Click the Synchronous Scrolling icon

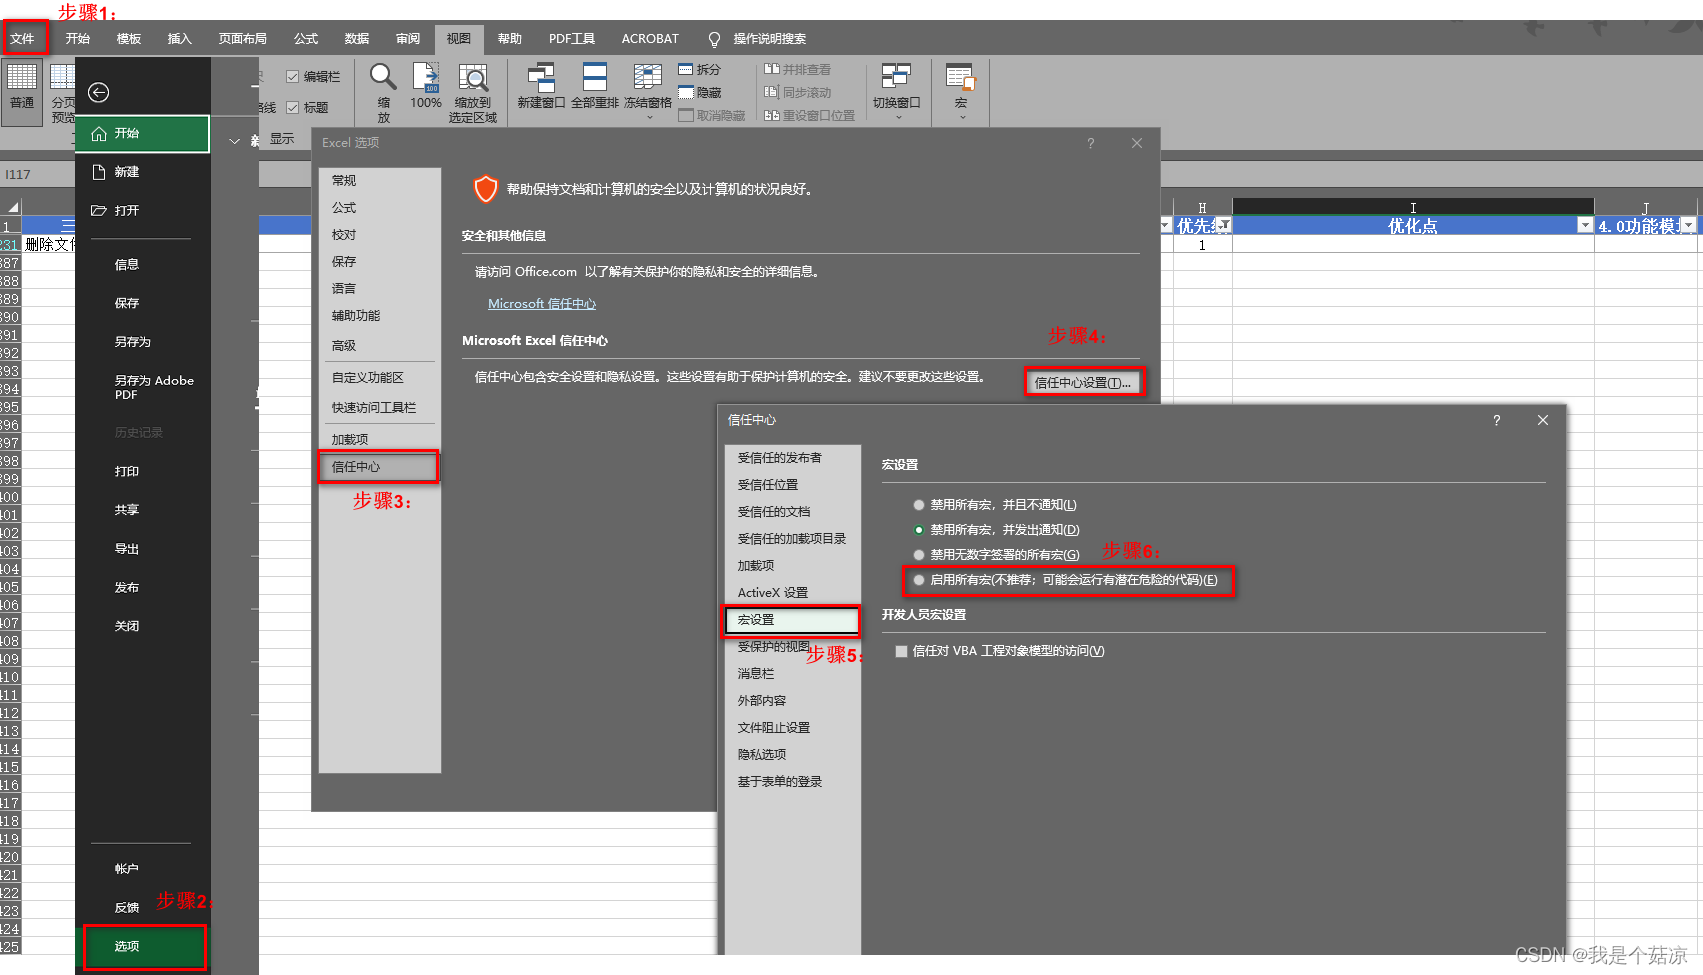coord(772,92)
